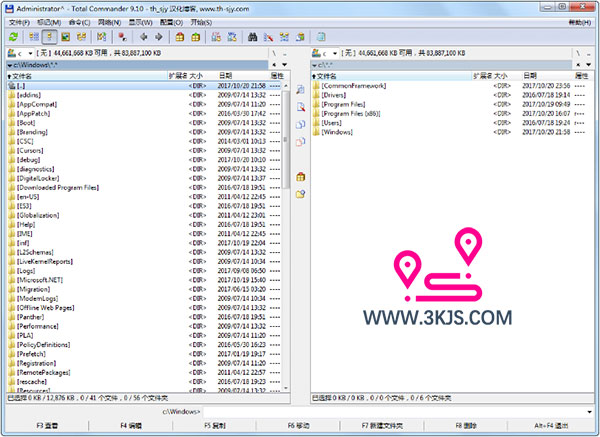Screen dimensions: 600x437
Task: Open the 配置(O) menu
Action: (x=171, y=23)
